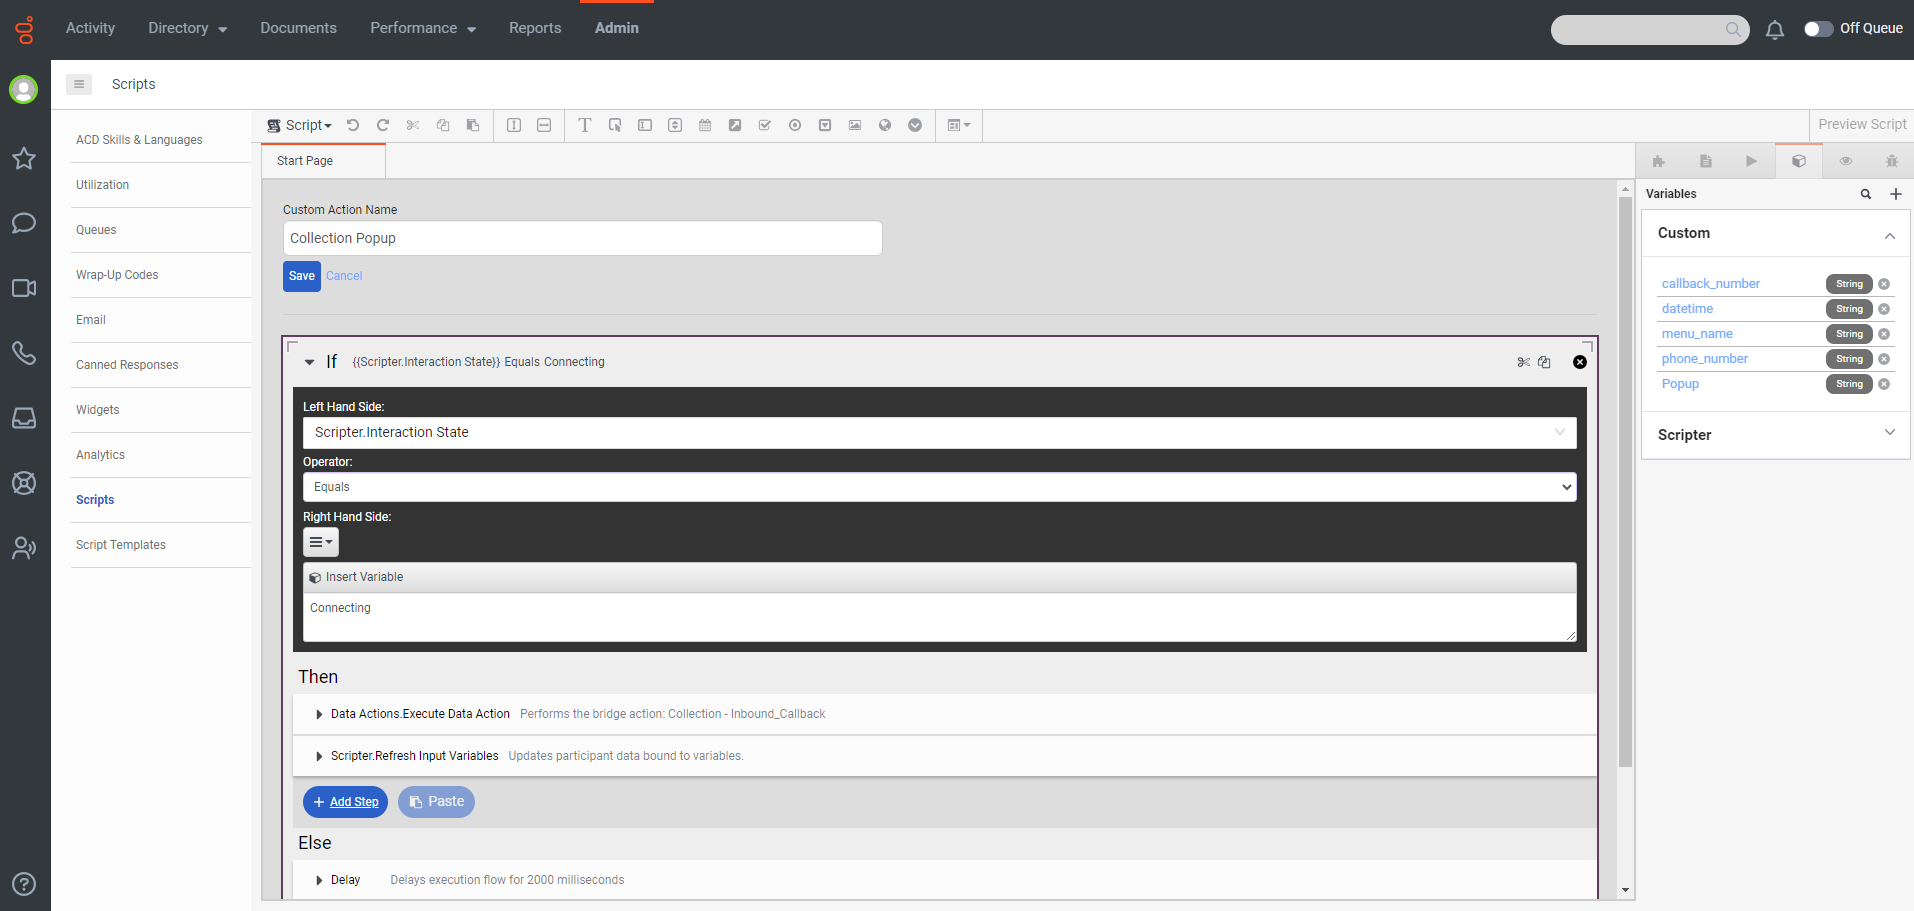Open the bug debug tab in right panel

1892,161
